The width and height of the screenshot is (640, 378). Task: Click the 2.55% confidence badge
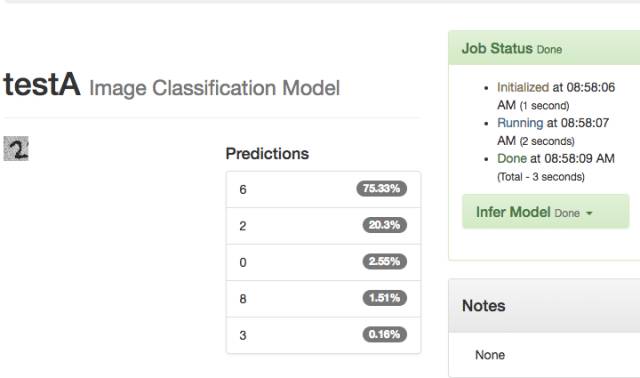(384, 261)
